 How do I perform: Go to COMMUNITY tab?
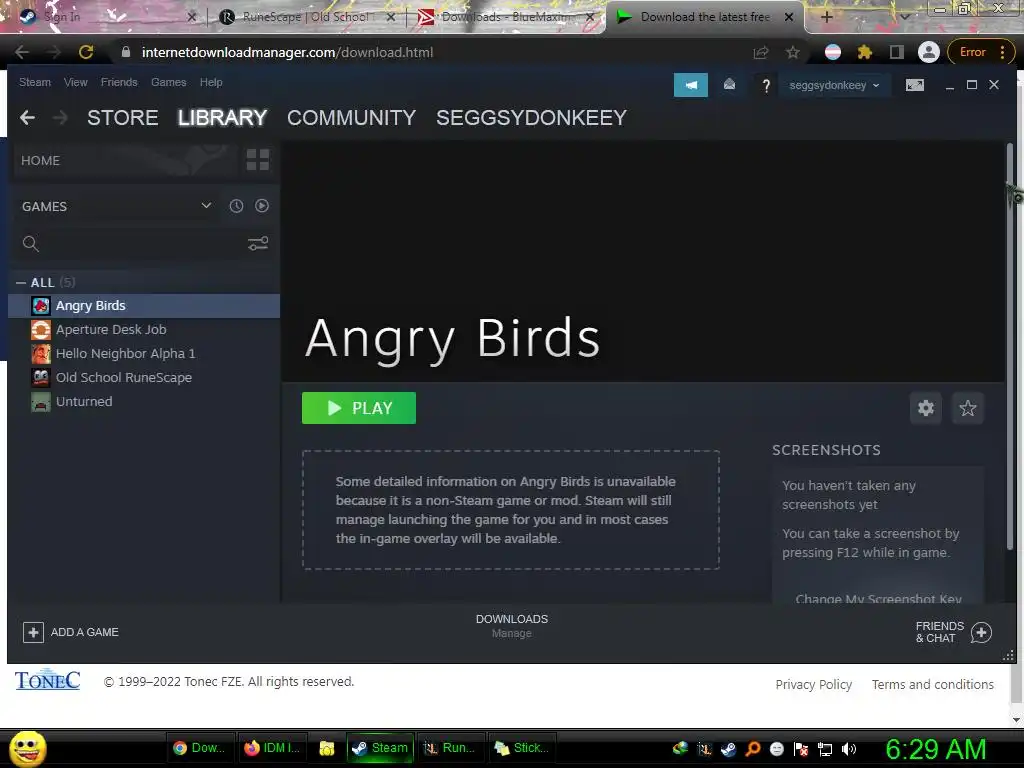(351, 118)
